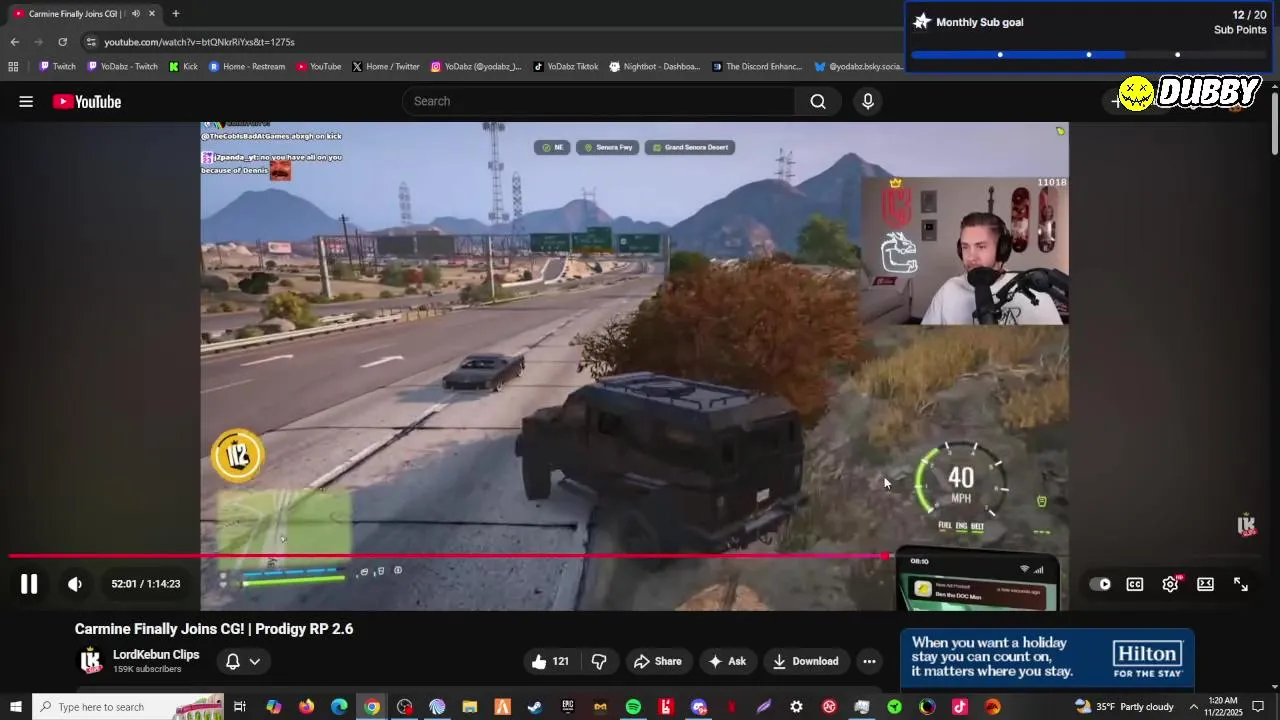The height and width of the screenshot is (720, 1280).
Task: Show hidden system tray icons
Action: 1193,707
